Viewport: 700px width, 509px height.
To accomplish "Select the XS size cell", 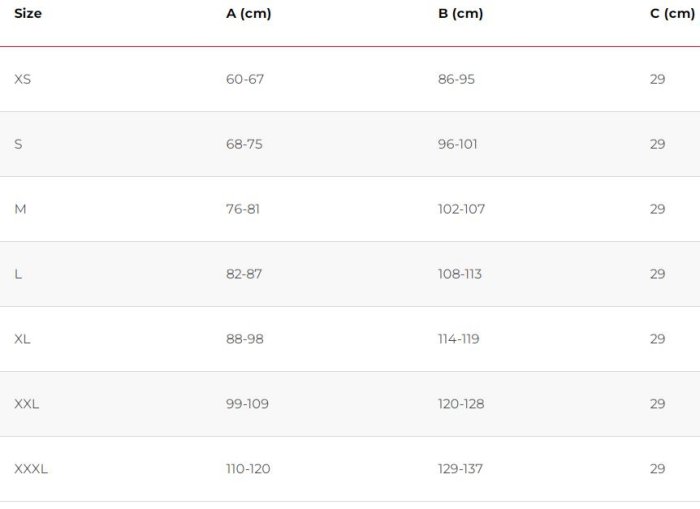I will click(x=23, y=79).
